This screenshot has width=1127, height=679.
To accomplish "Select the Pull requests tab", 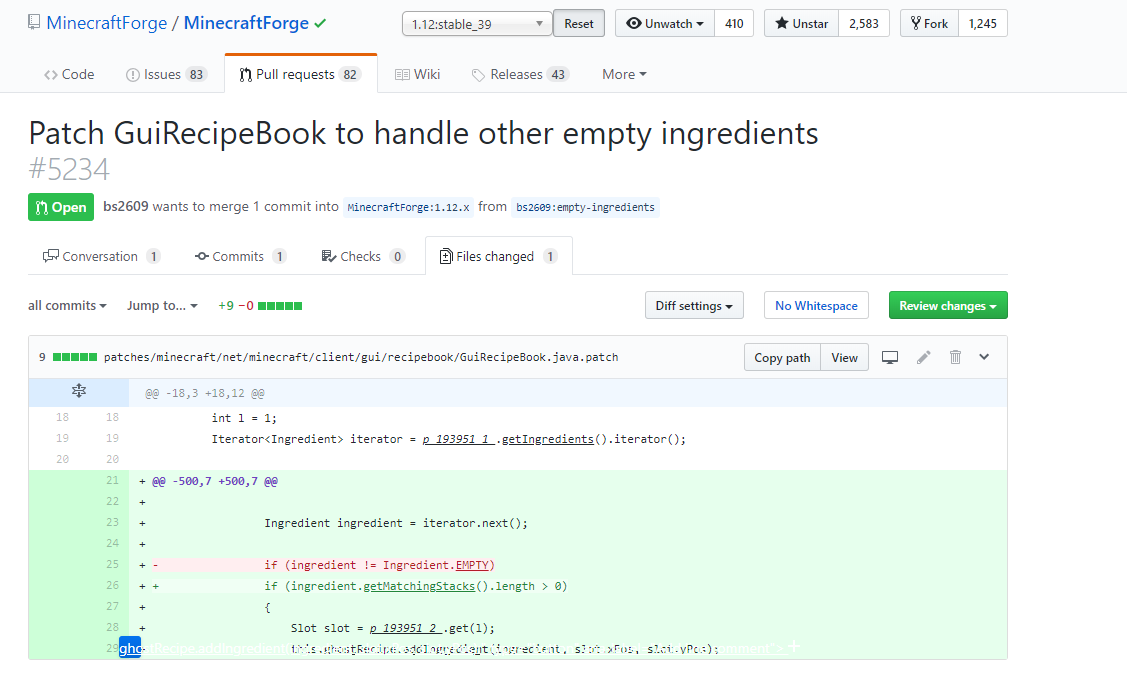I will pyautogui.click(x=300, y=75).
